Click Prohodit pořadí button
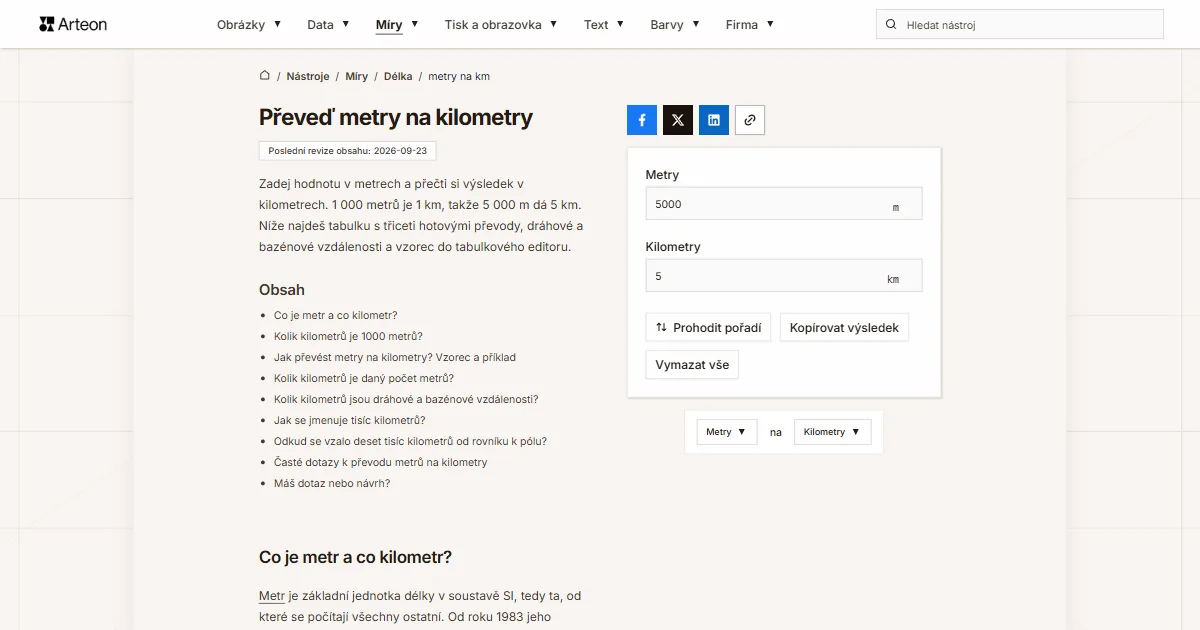This screenshot has width=1200, height=630. coord(708,327)
